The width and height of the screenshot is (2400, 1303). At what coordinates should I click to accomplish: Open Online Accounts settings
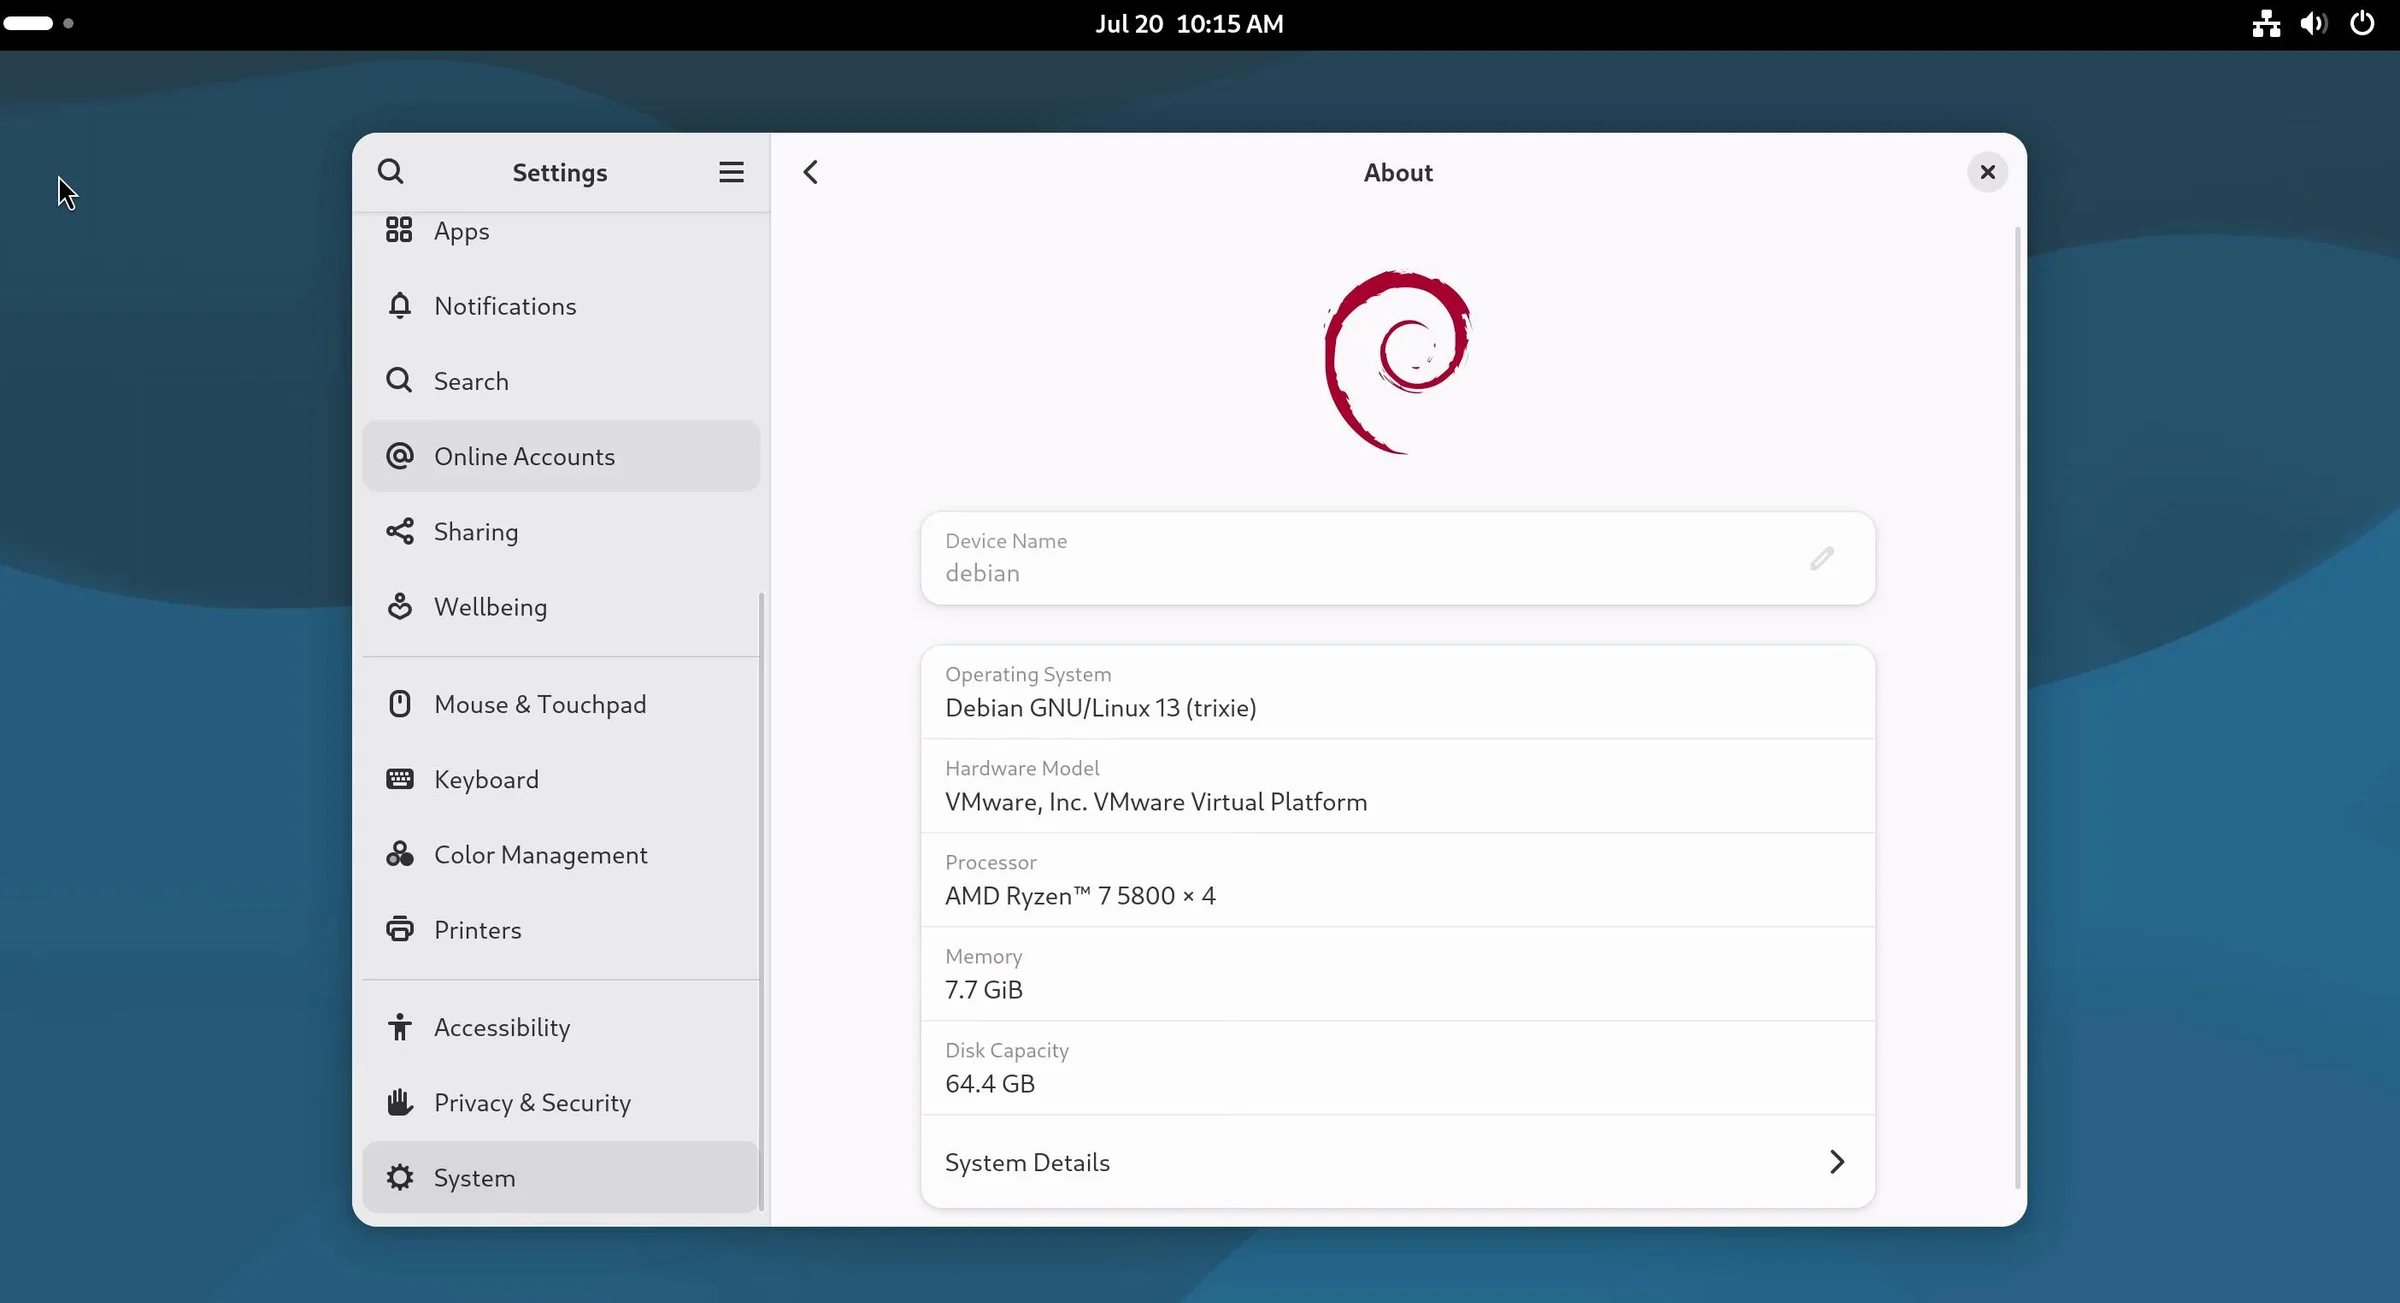561,456
